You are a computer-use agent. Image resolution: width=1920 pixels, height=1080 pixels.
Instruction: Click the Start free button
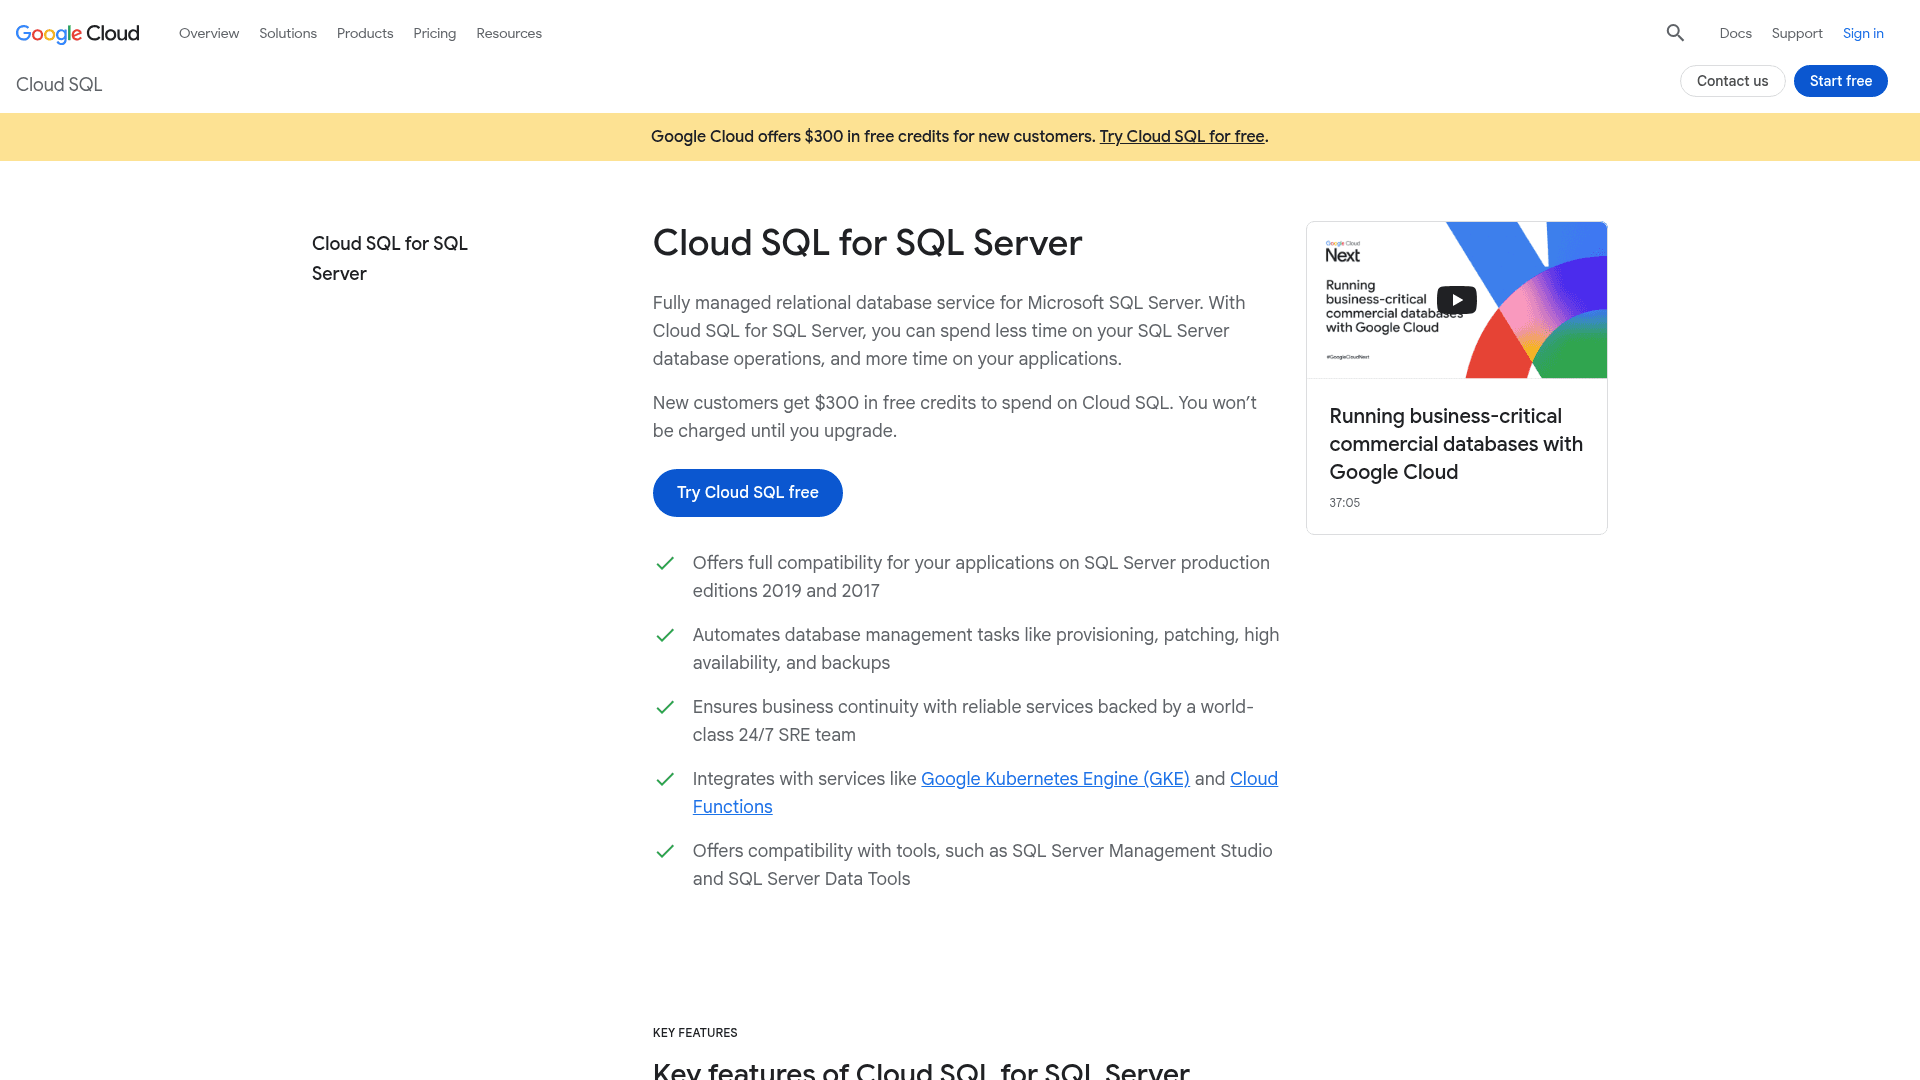point(1841,81)
